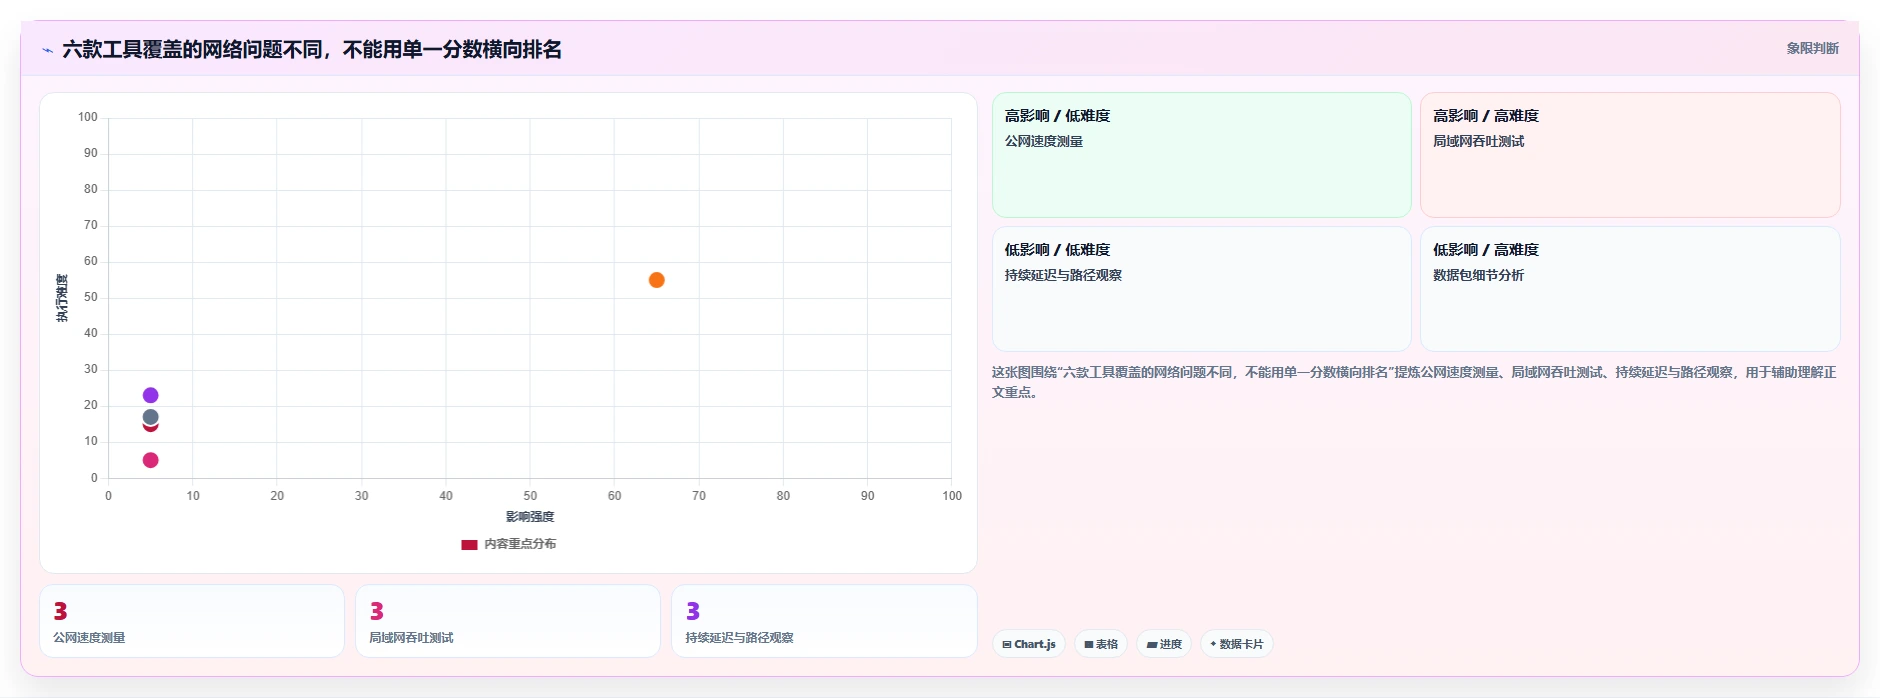
Task: Click 局域网吞吐测试 text in the pink quadrant card
Action: 1479,142
